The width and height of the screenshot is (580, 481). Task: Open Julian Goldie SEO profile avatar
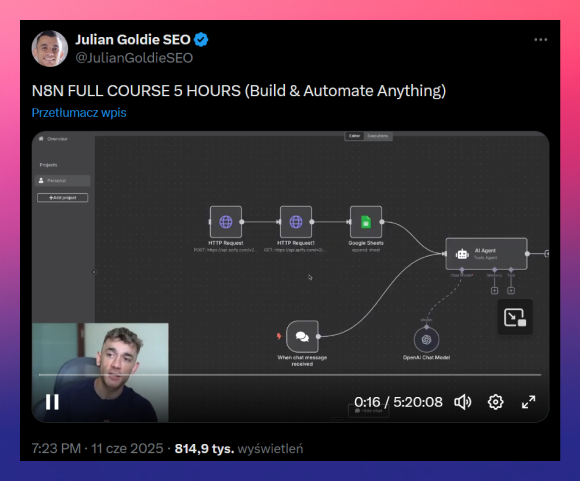tap(50, 48)
